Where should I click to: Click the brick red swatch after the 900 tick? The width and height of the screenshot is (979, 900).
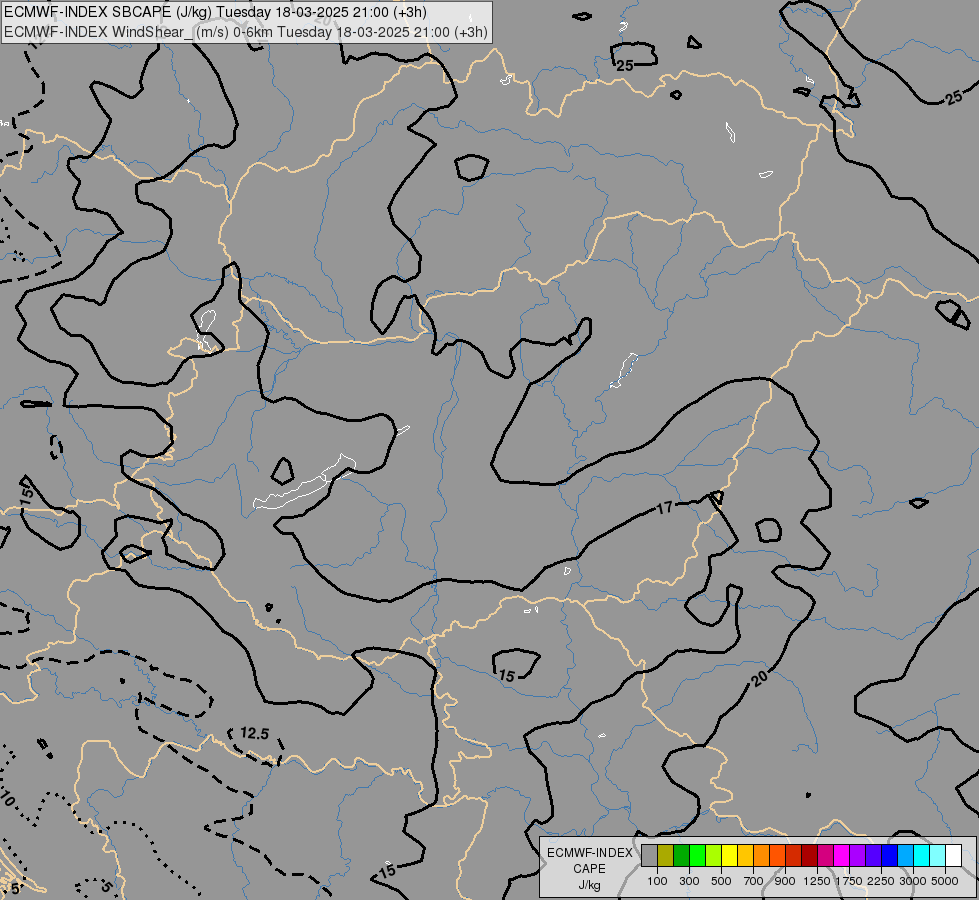794,856
